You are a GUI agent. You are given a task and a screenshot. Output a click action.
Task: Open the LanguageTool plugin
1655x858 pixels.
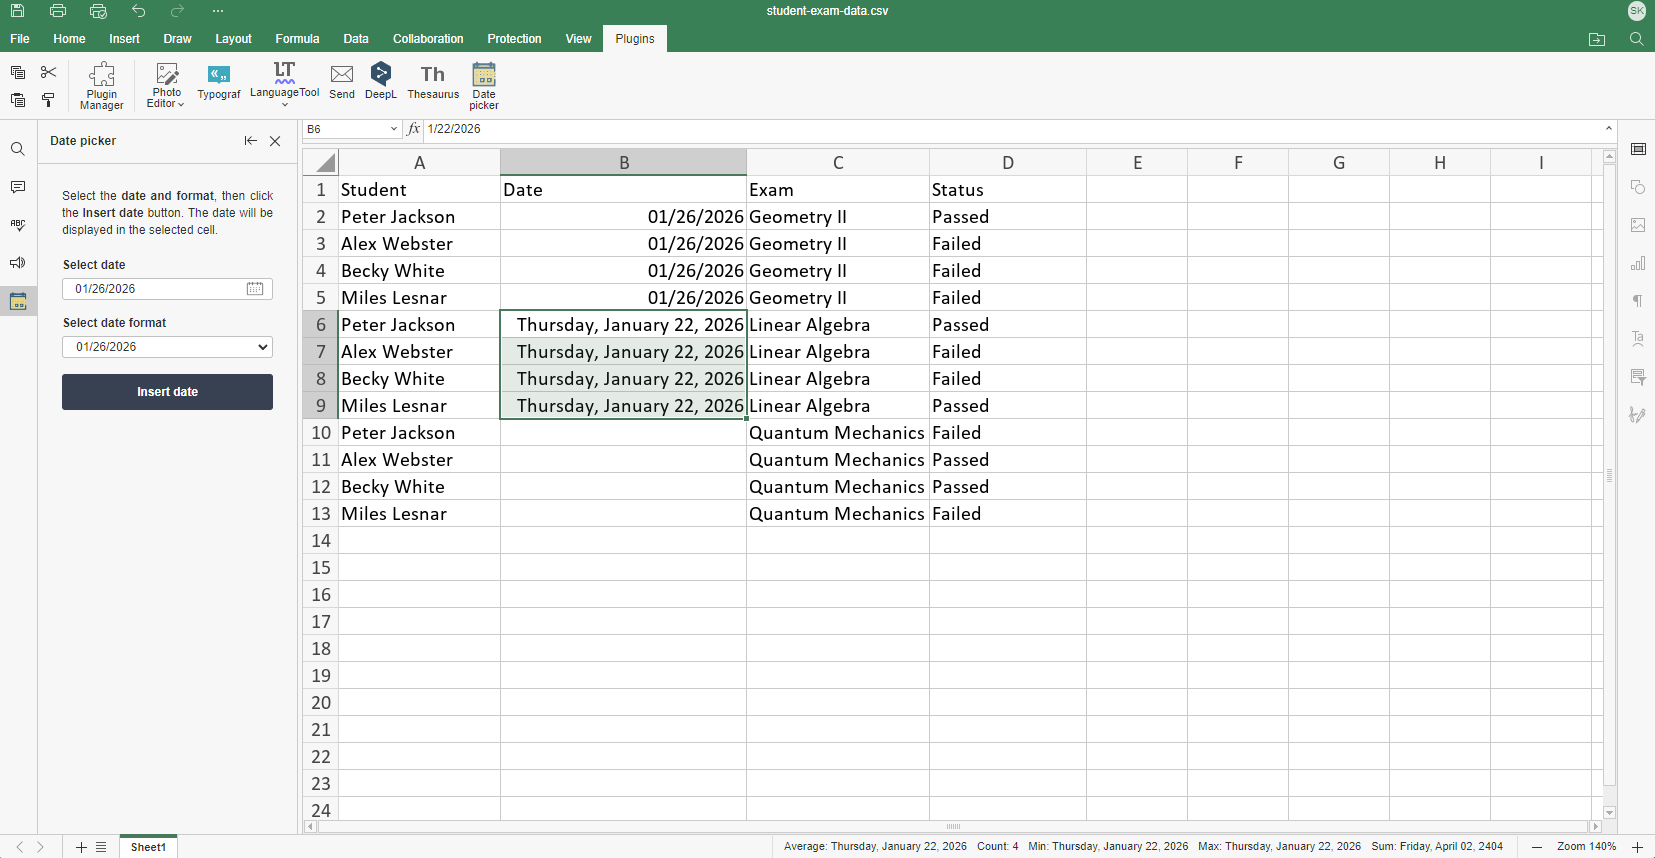click(285, 83)
